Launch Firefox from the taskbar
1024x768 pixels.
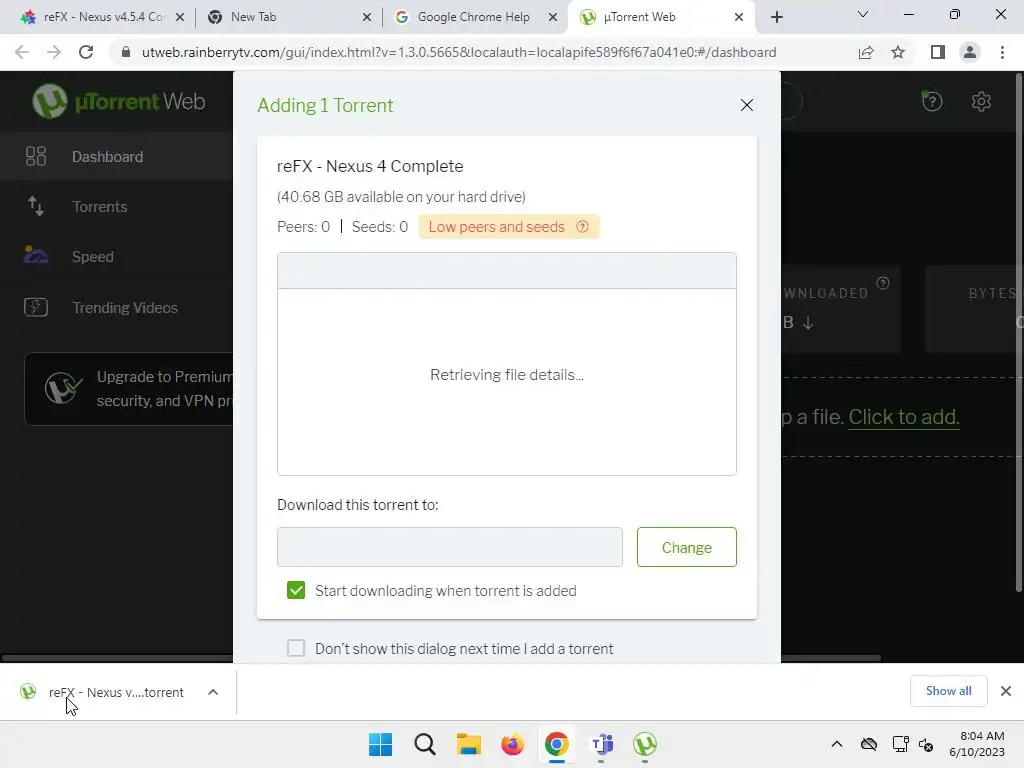click(513, 744)
